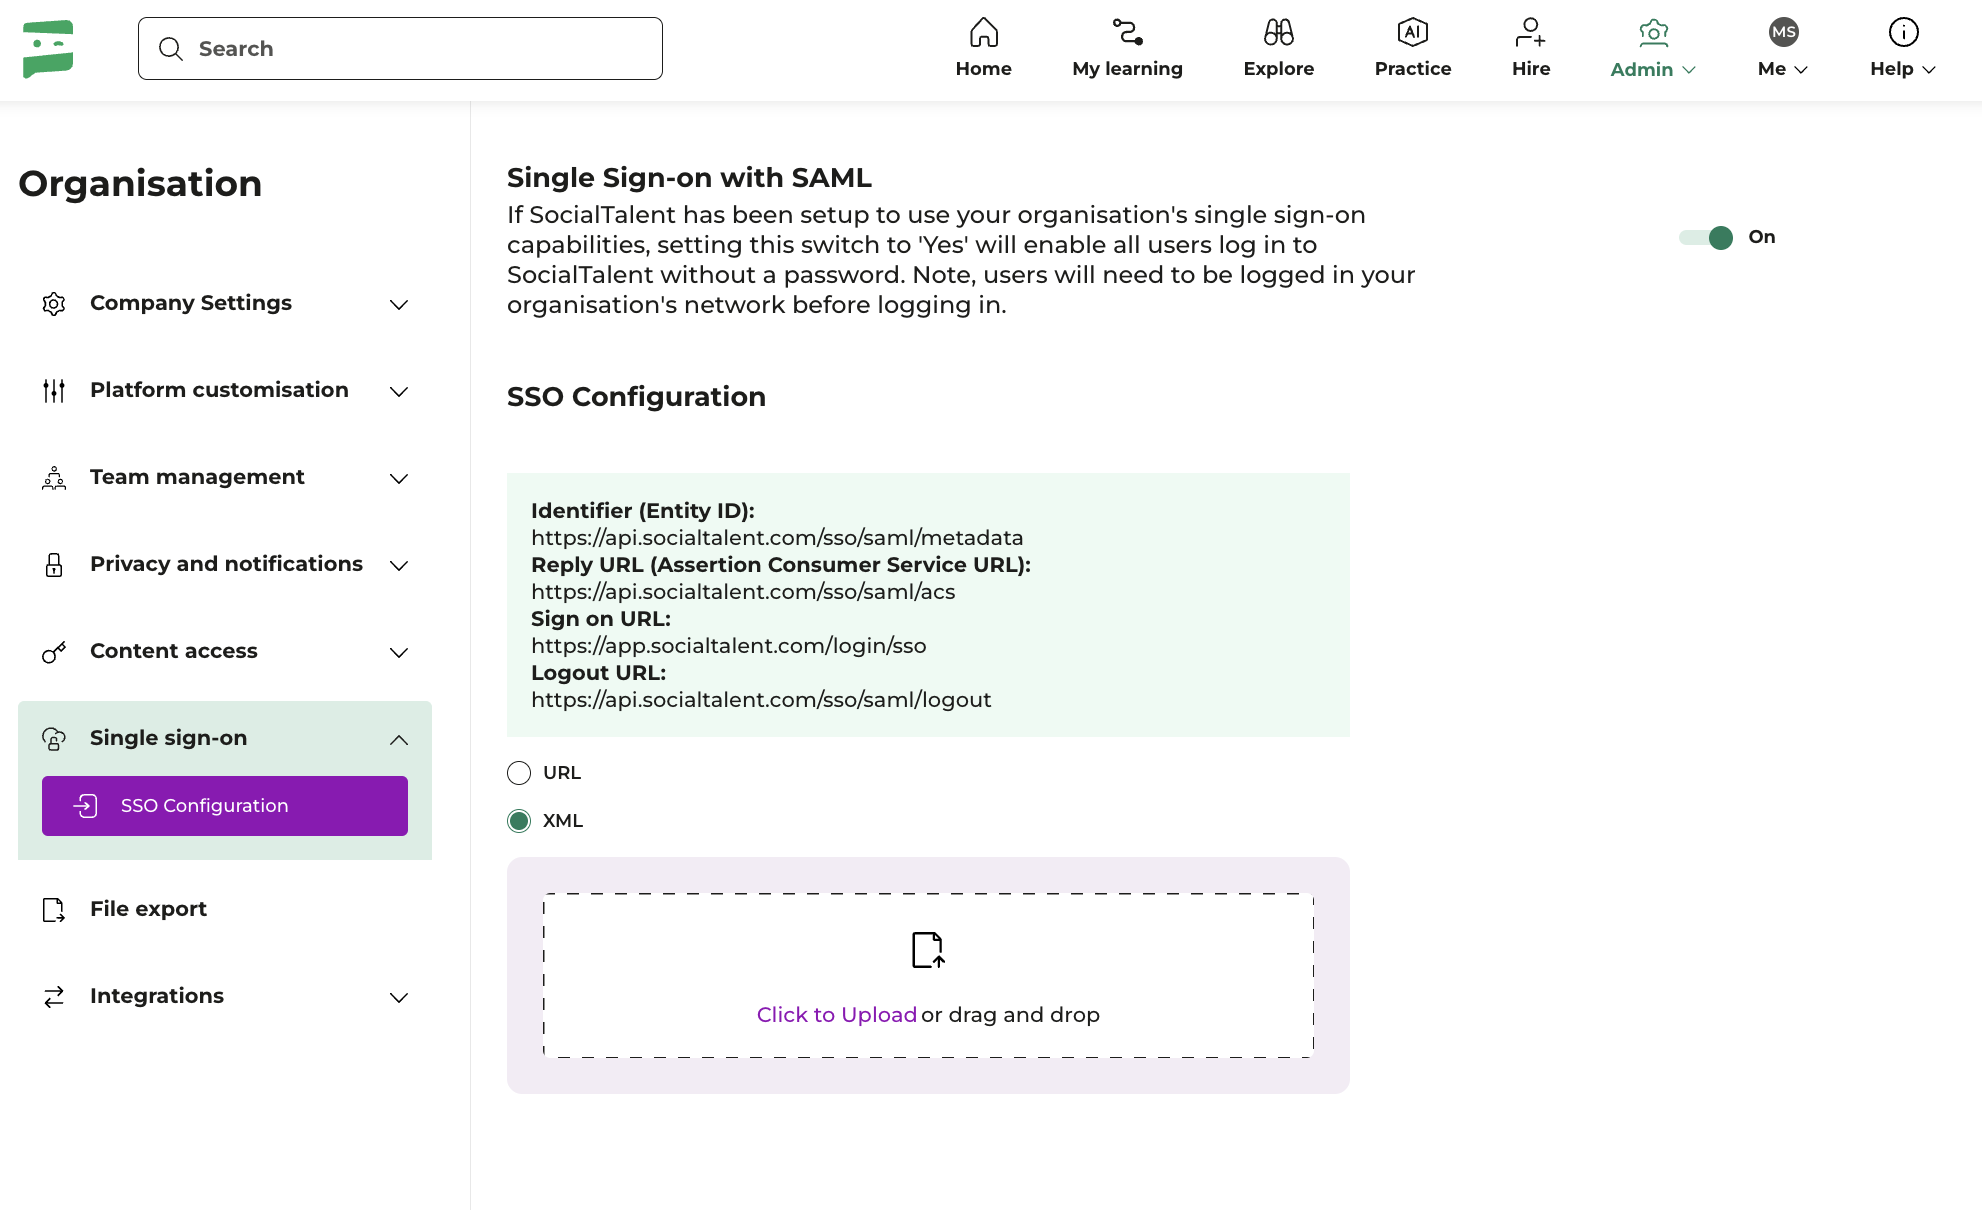Click the Click to Upload link
The height and width of the screenshot is (1210, 1982).
[x=836, y=1015]
